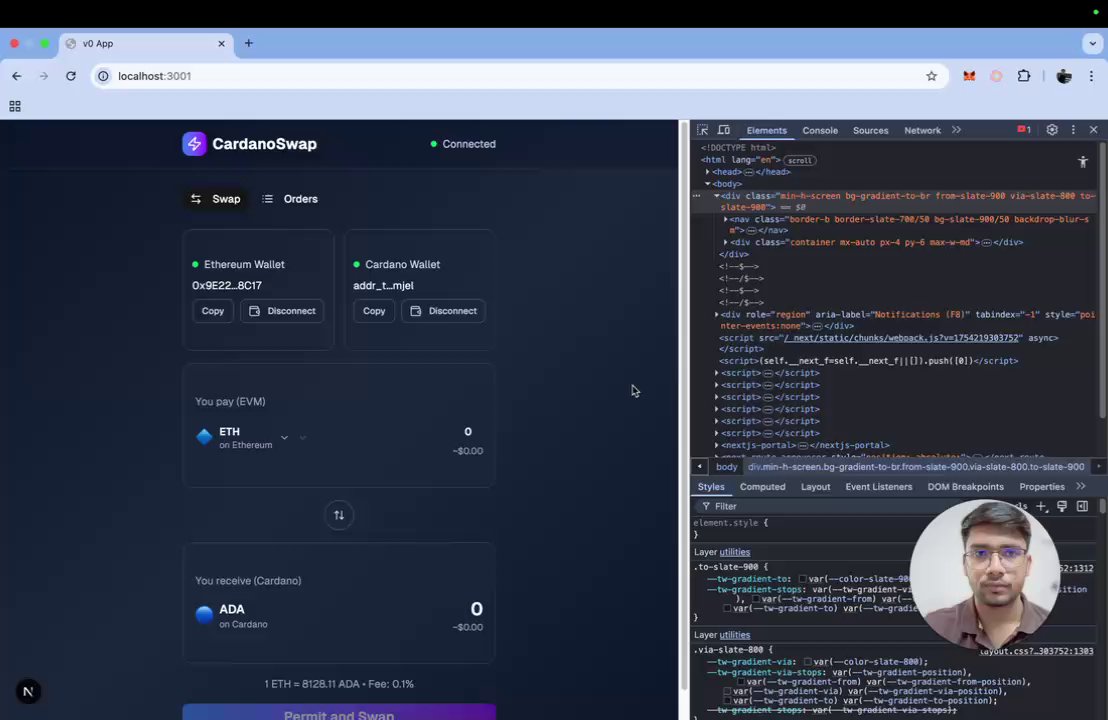Open the Chrome apps grid icon
This screenshot has width=1108, height=720.
15,106
